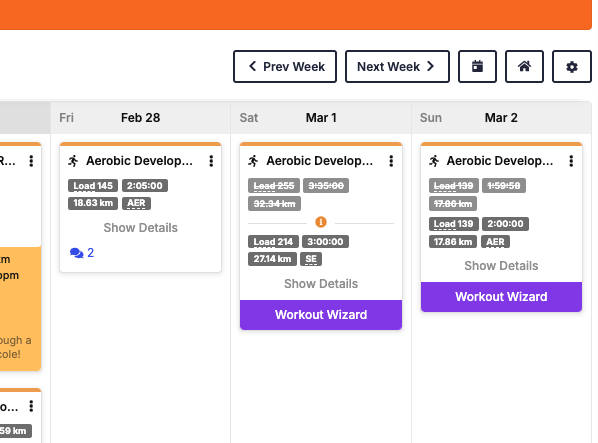This screenshot has width=598, height=443.
Task: Click running icon on Feb 28 workout card
Action: [x=73, y=161]
